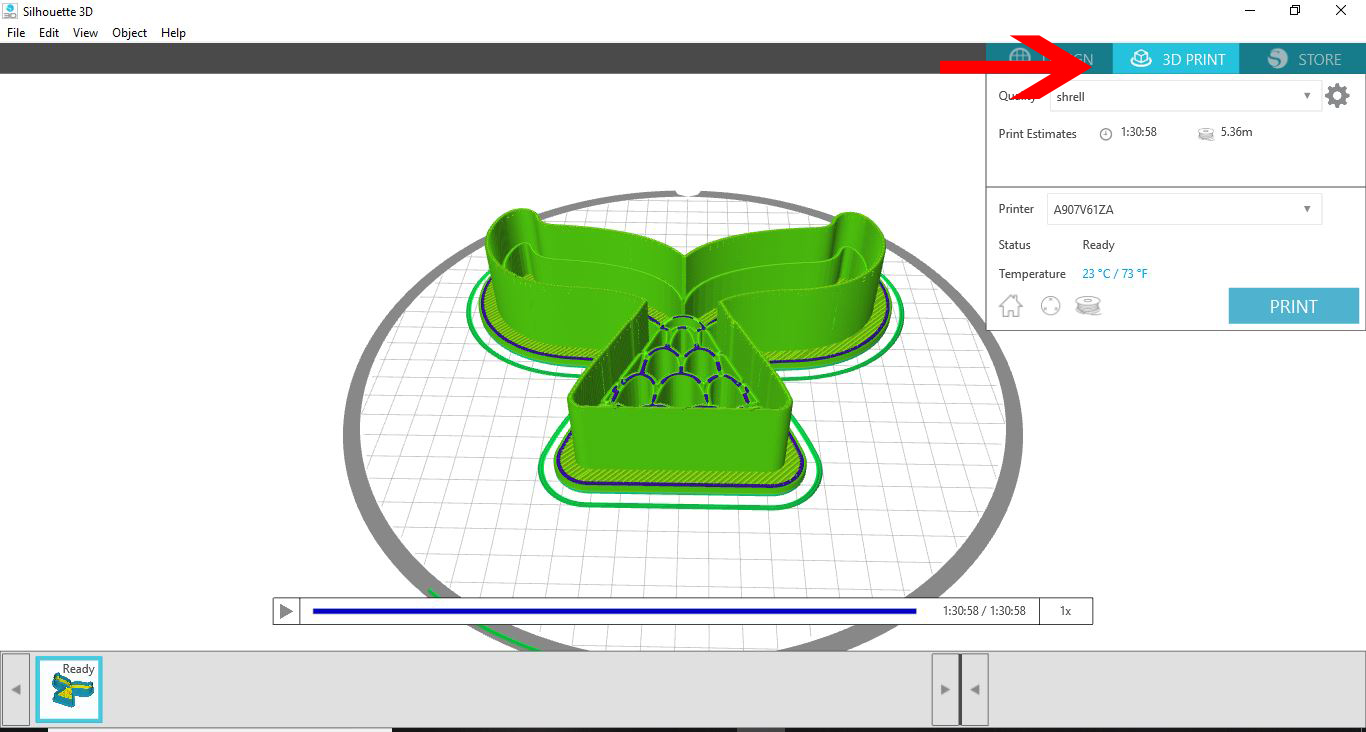Open the Help menu
Screen dimensions: 1366x732
[173, 33]
